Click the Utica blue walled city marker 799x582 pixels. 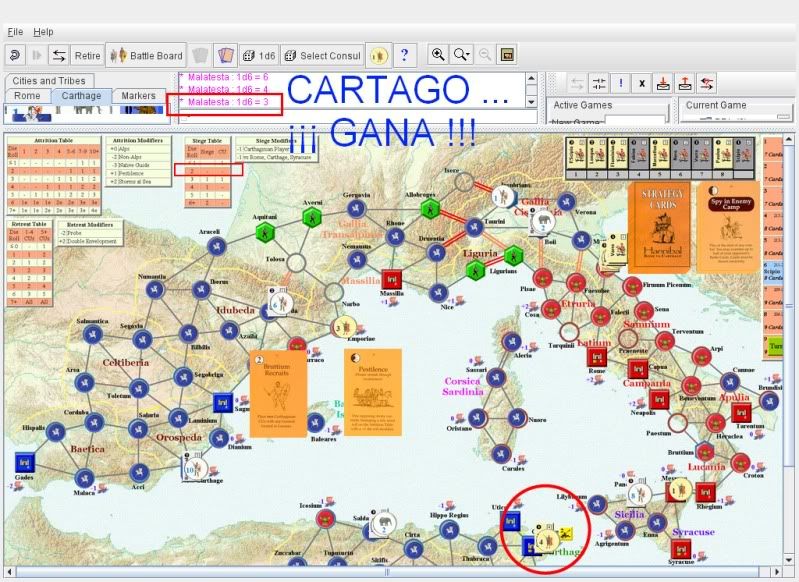[x=511, y=521]
